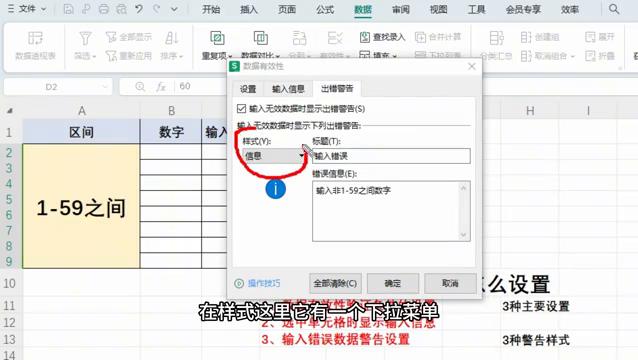This screenshot has width=638, height=360.
Task: Select row 10 header
Action: coord(10,283)
